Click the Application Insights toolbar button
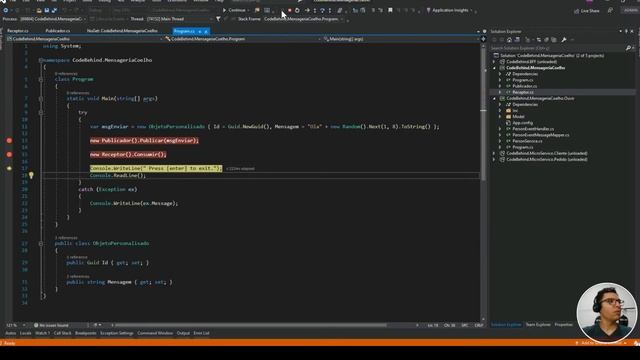The width and height of the screenshot is (640, 360). [x=449, y=10]
